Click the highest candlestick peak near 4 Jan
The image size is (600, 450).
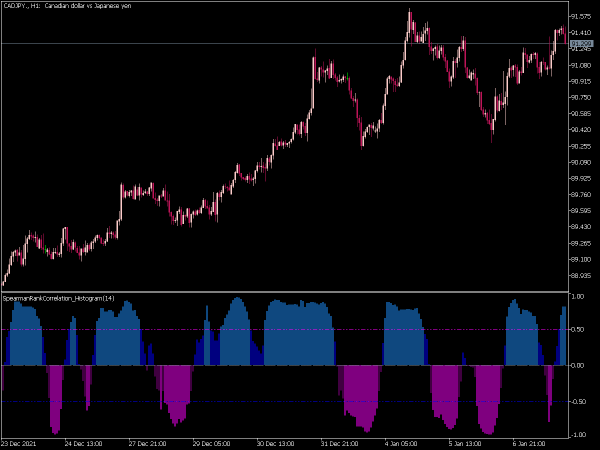[410, 11]
